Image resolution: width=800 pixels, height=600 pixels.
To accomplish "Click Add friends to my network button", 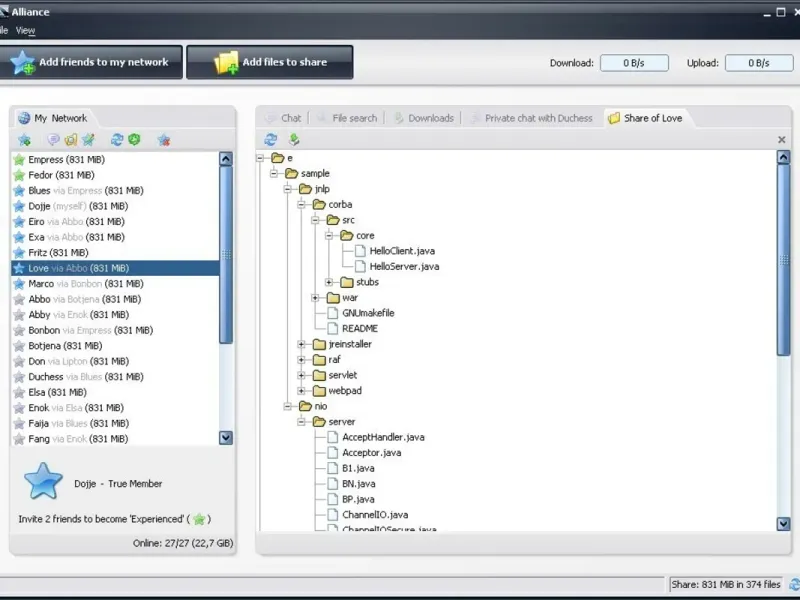I will pos(90,62).
